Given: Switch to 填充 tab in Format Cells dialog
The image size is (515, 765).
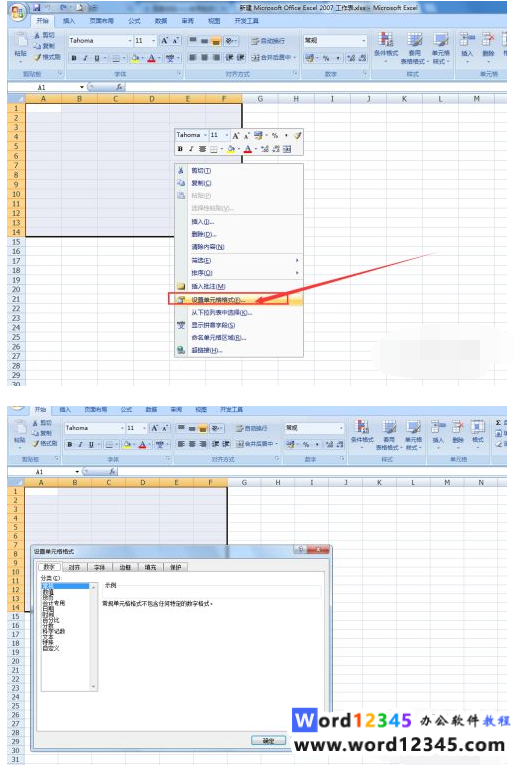Looking at the screenshot, I should [151, 567].
